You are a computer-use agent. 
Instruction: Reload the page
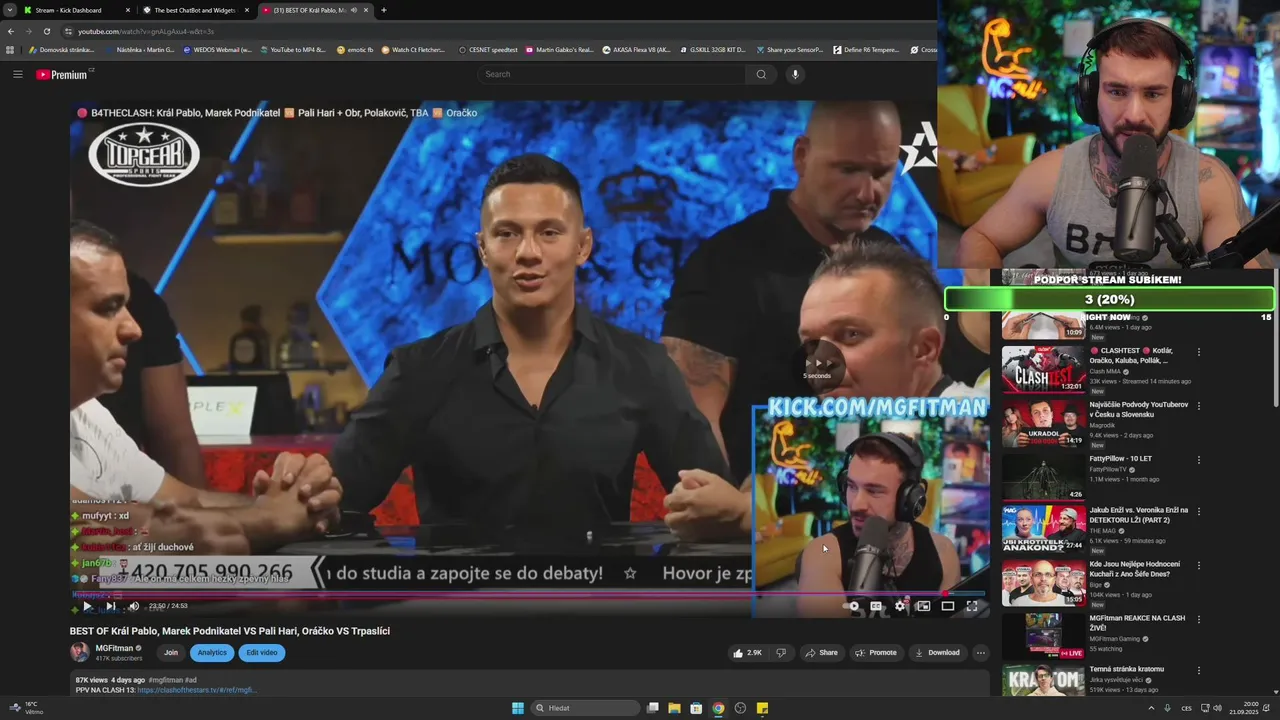click(x=46, y=31)
